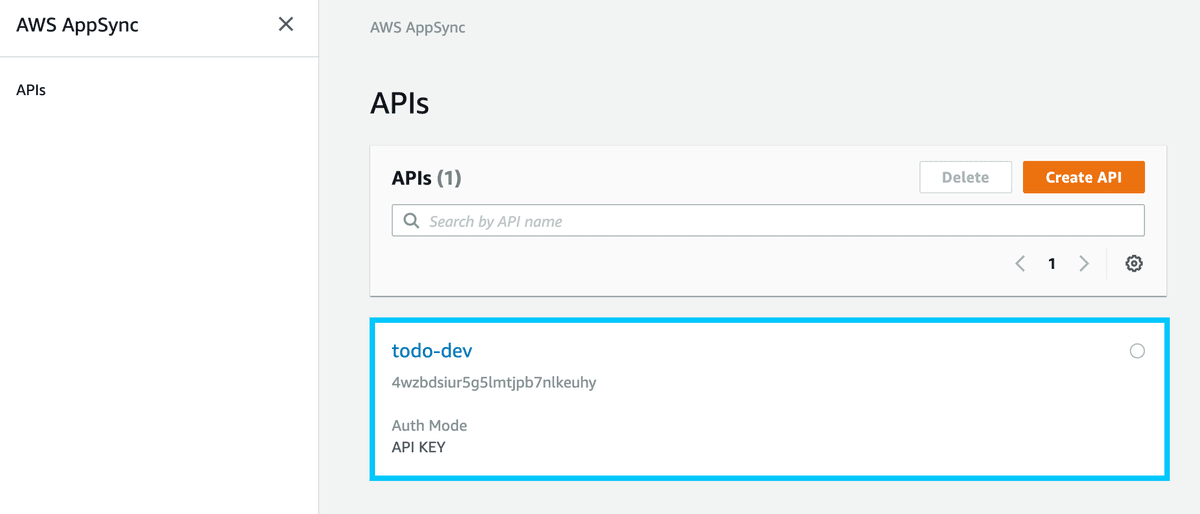Click the AWS AppSync breadcrumb link

tap(418, 27)
